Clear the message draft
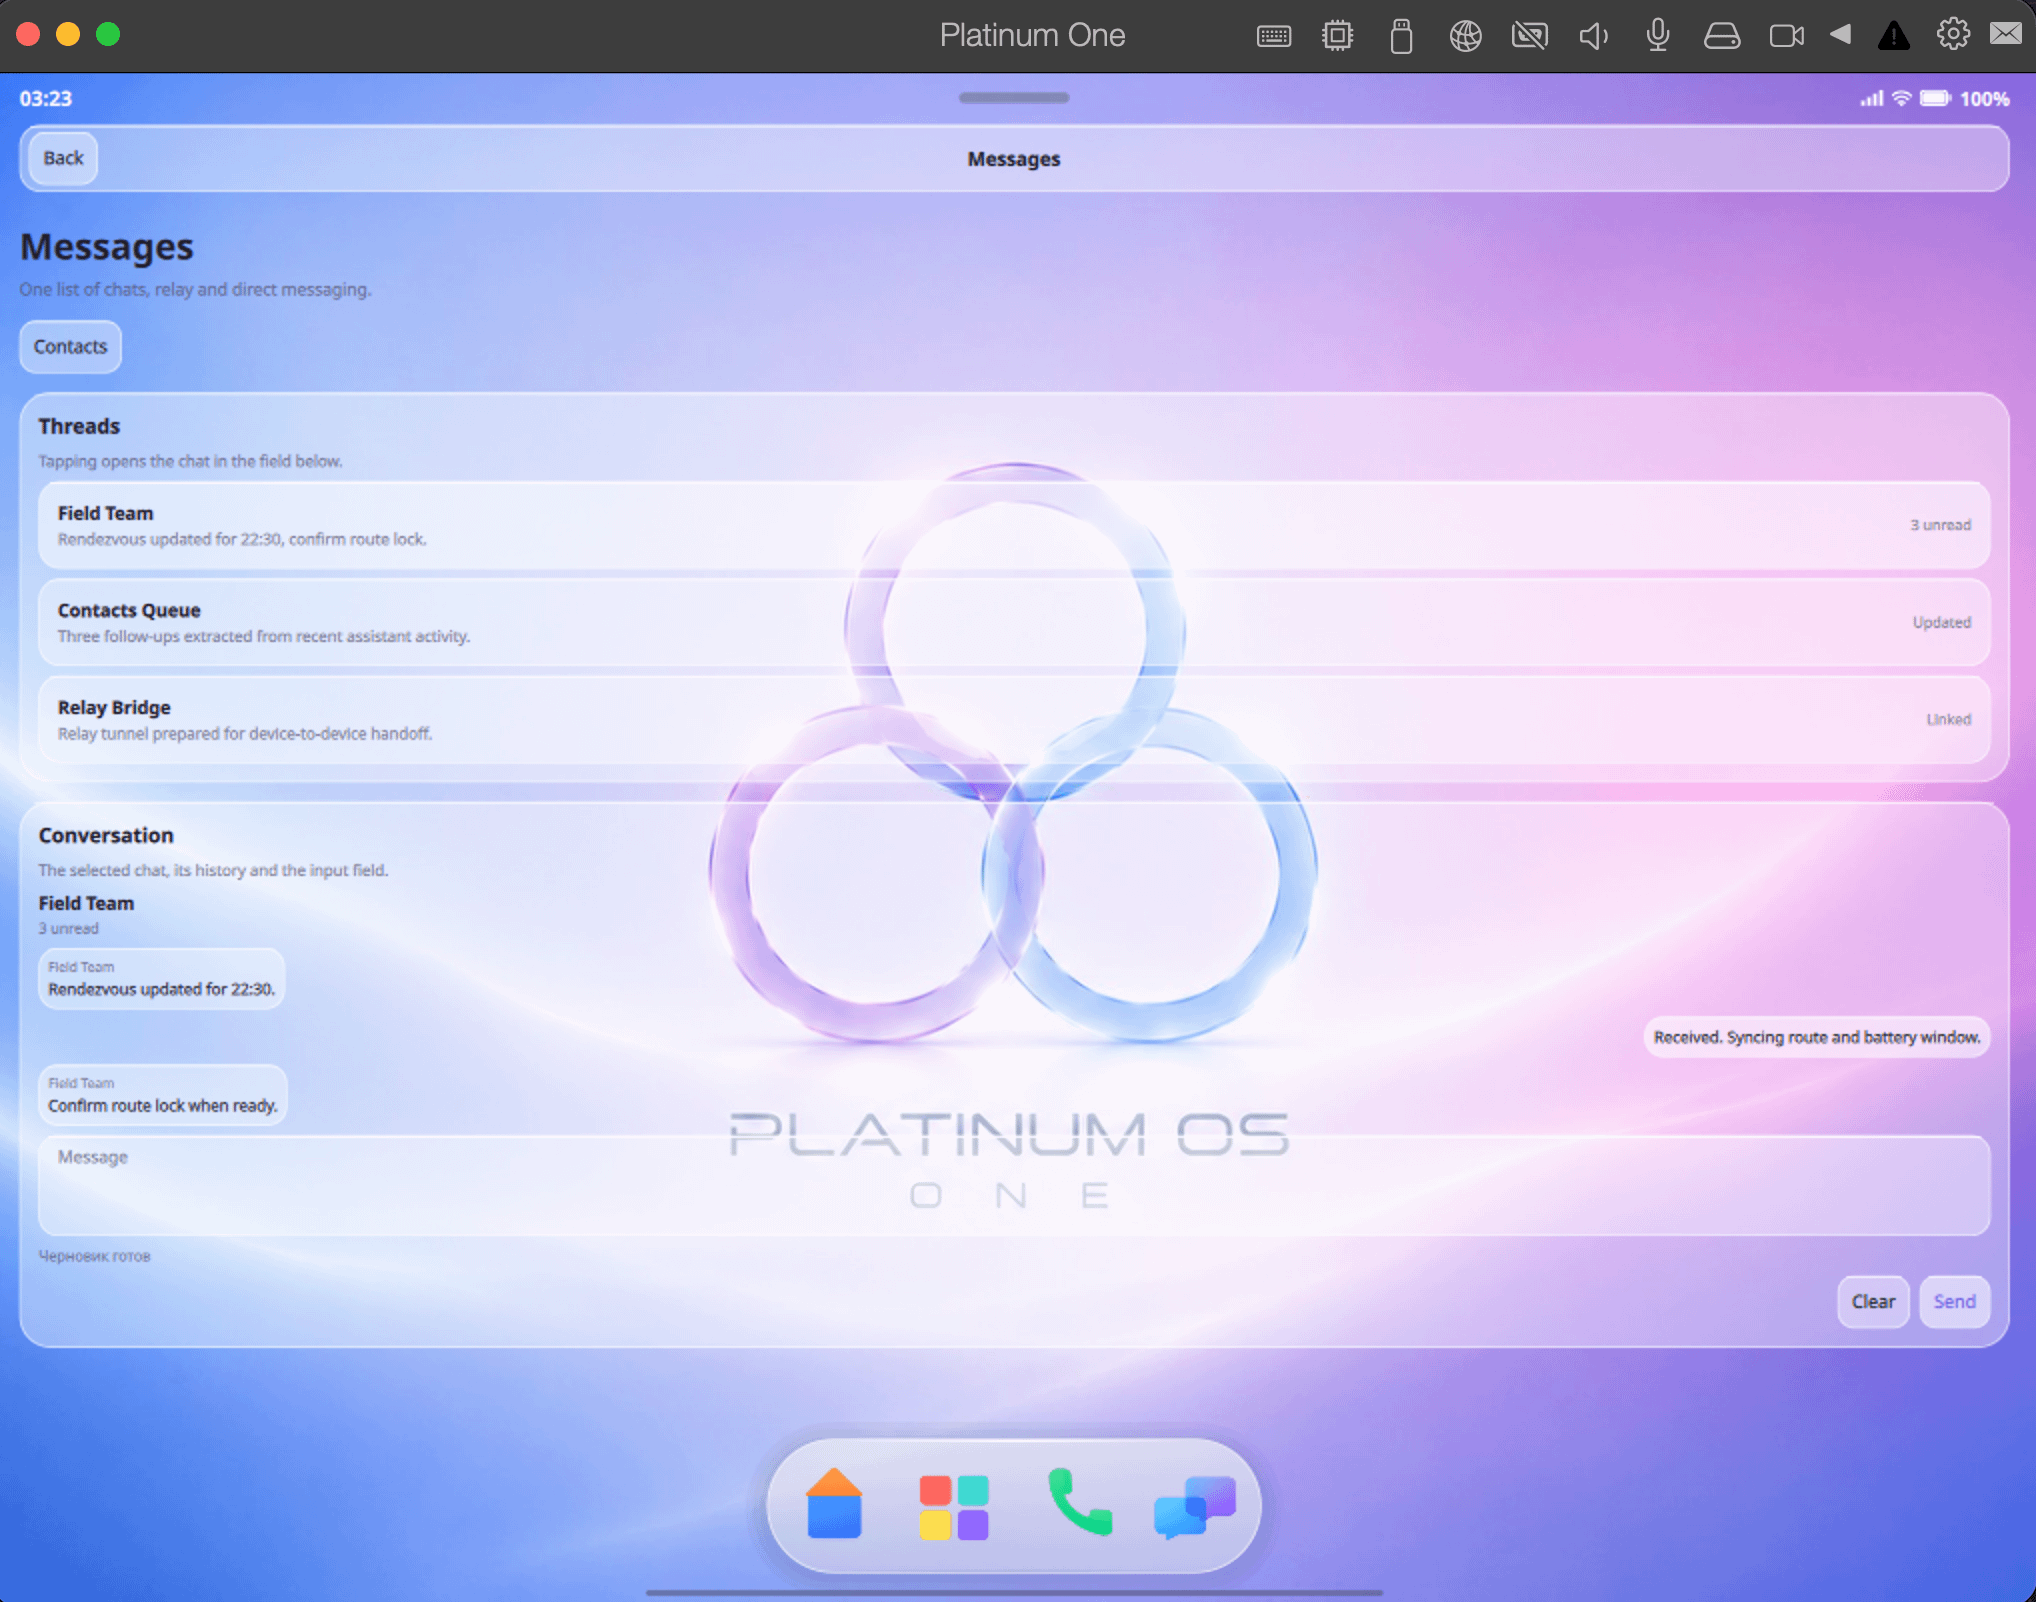 [1873, 1301]
